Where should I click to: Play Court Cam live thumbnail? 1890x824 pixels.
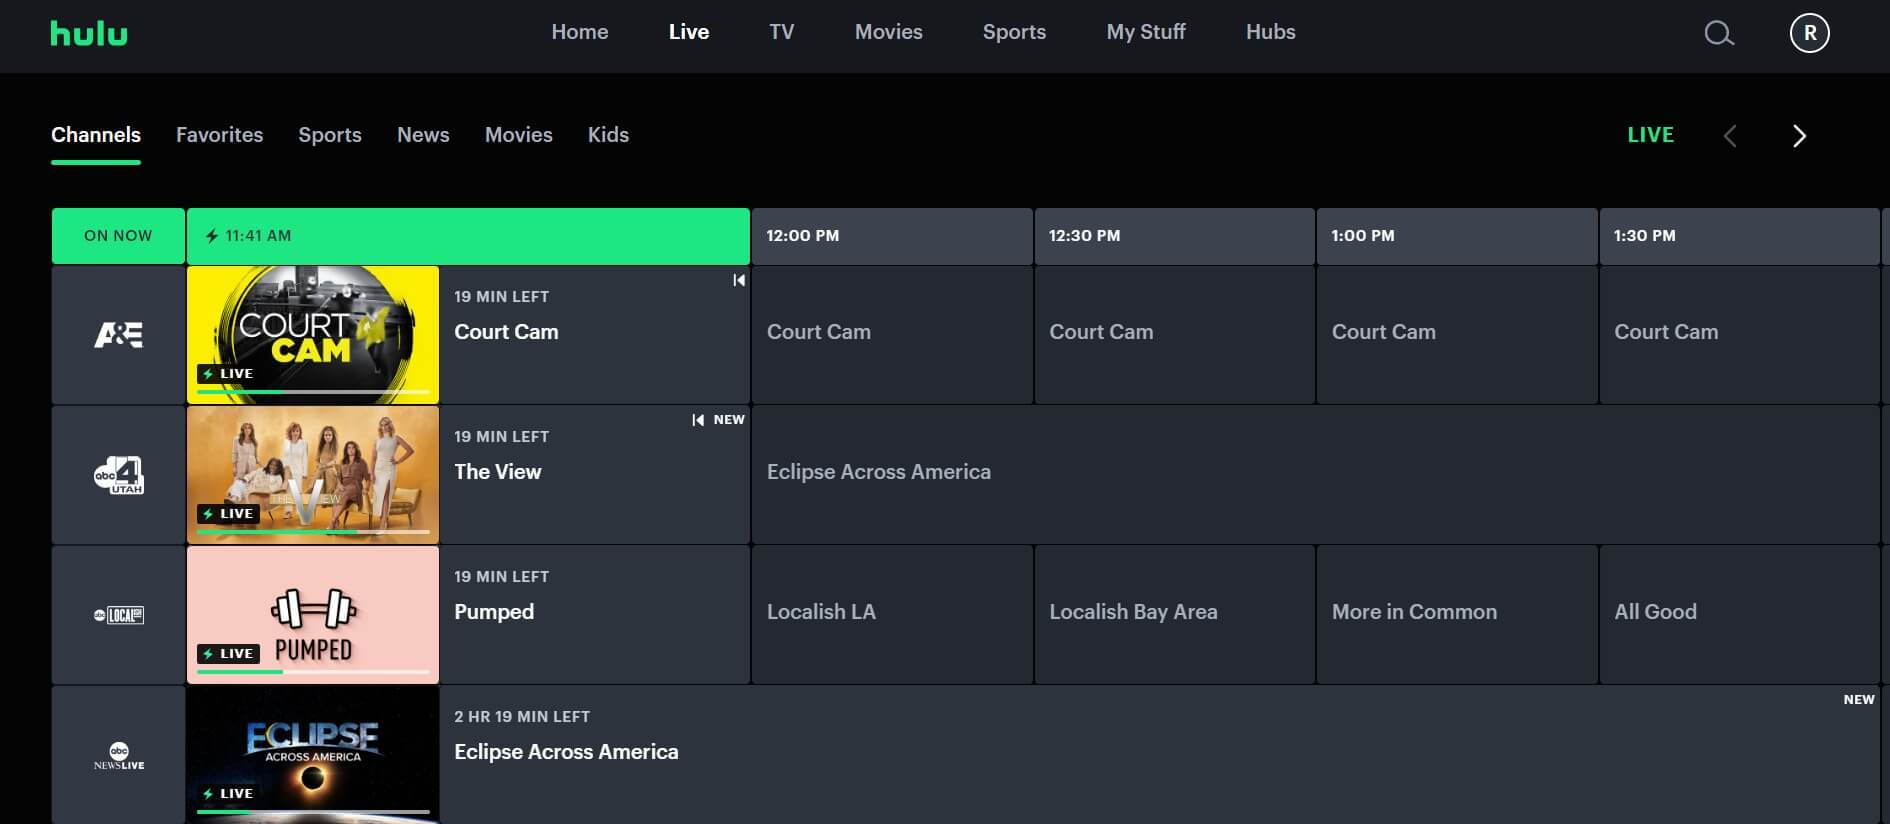click(313, 335)
